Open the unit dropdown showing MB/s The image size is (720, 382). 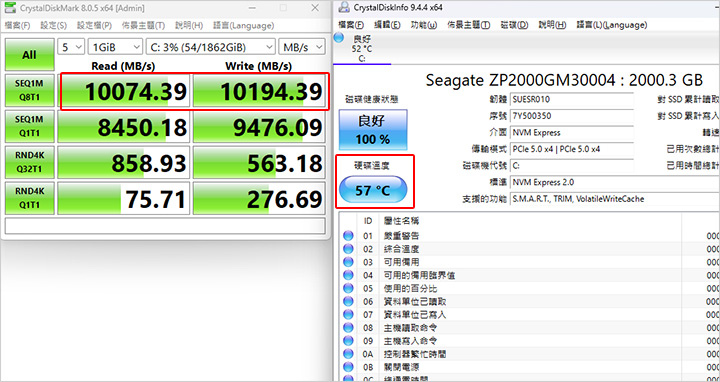click(x=302, y=47)
